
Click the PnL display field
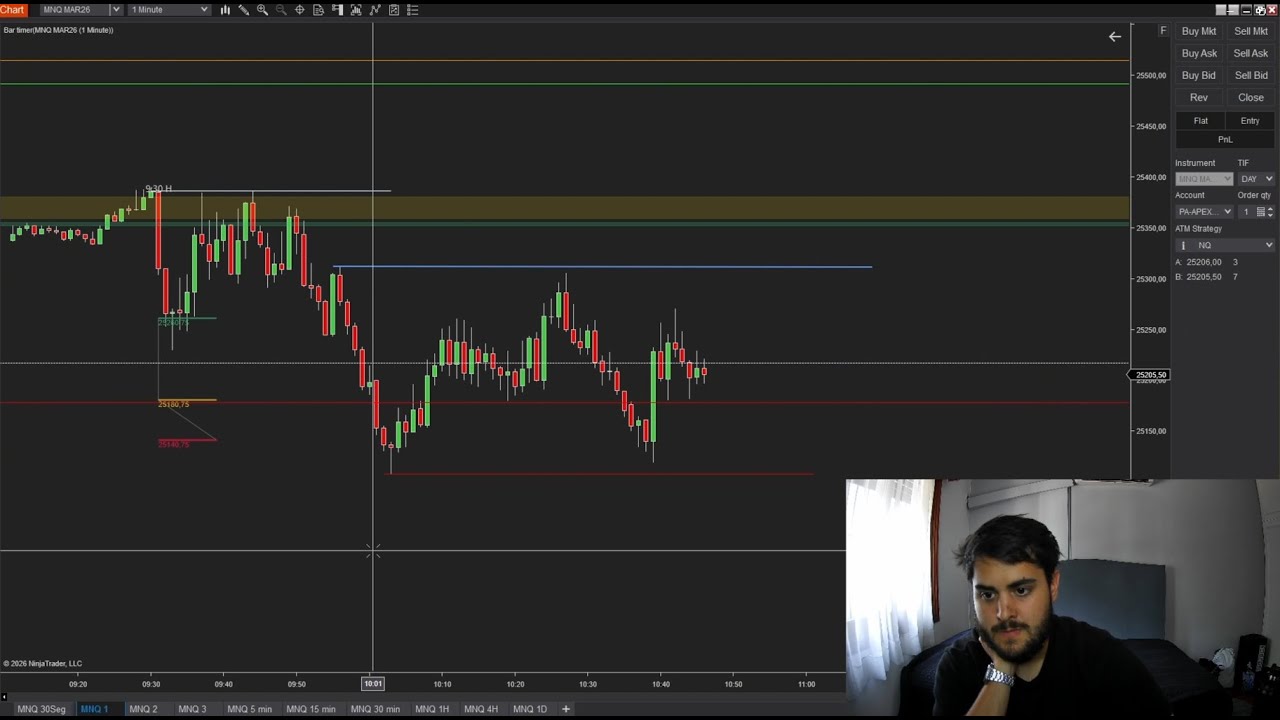point(1225,140)
